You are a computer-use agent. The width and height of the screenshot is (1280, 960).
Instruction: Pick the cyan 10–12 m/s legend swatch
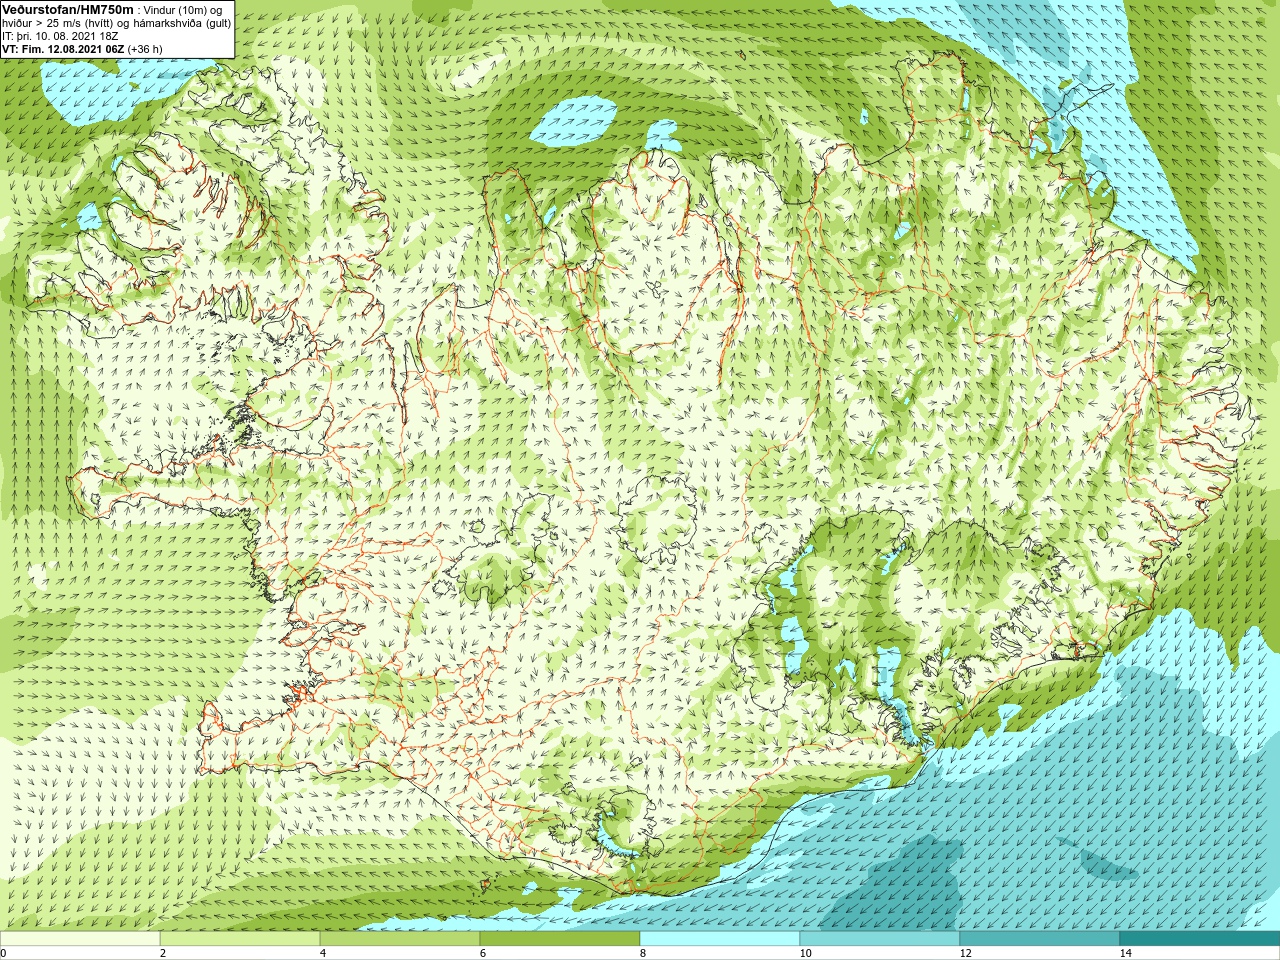coord(880,939)
